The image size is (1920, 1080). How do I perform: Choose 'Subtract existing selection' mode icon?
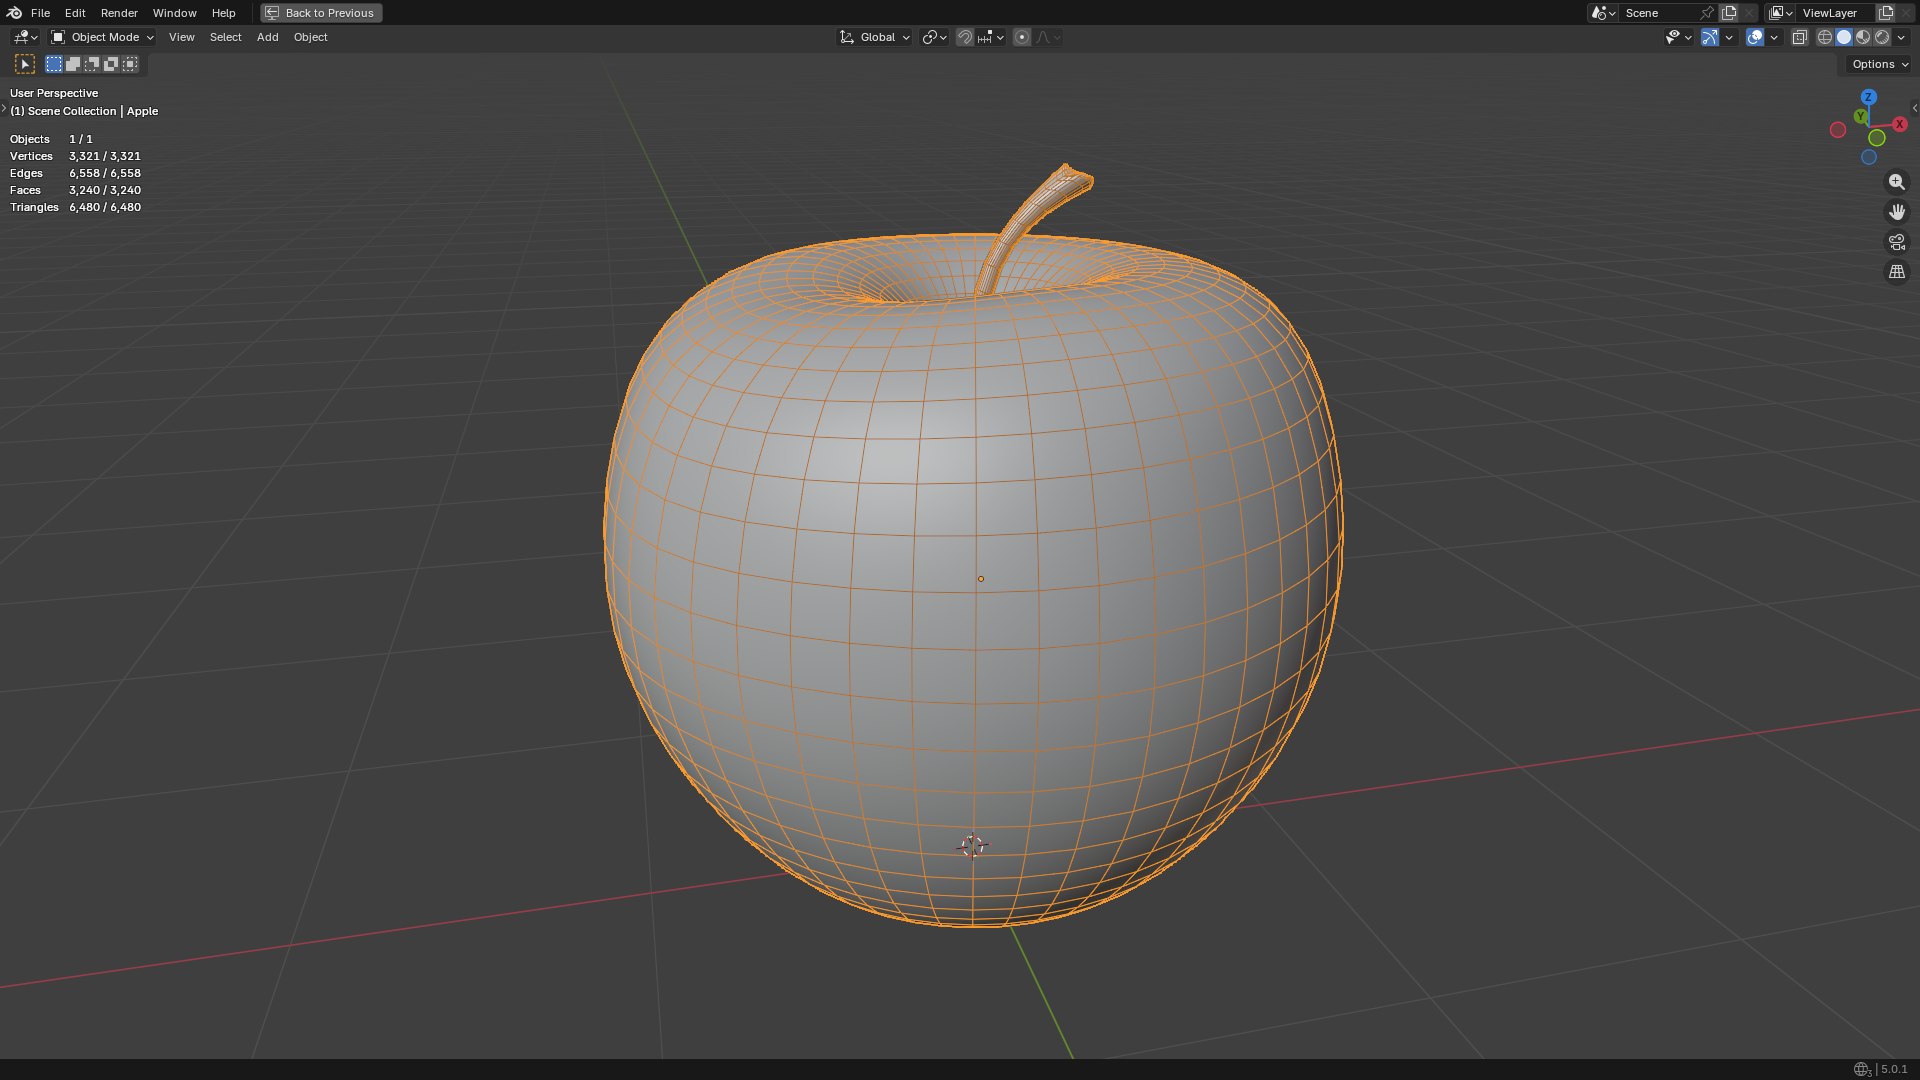(92, 64)
